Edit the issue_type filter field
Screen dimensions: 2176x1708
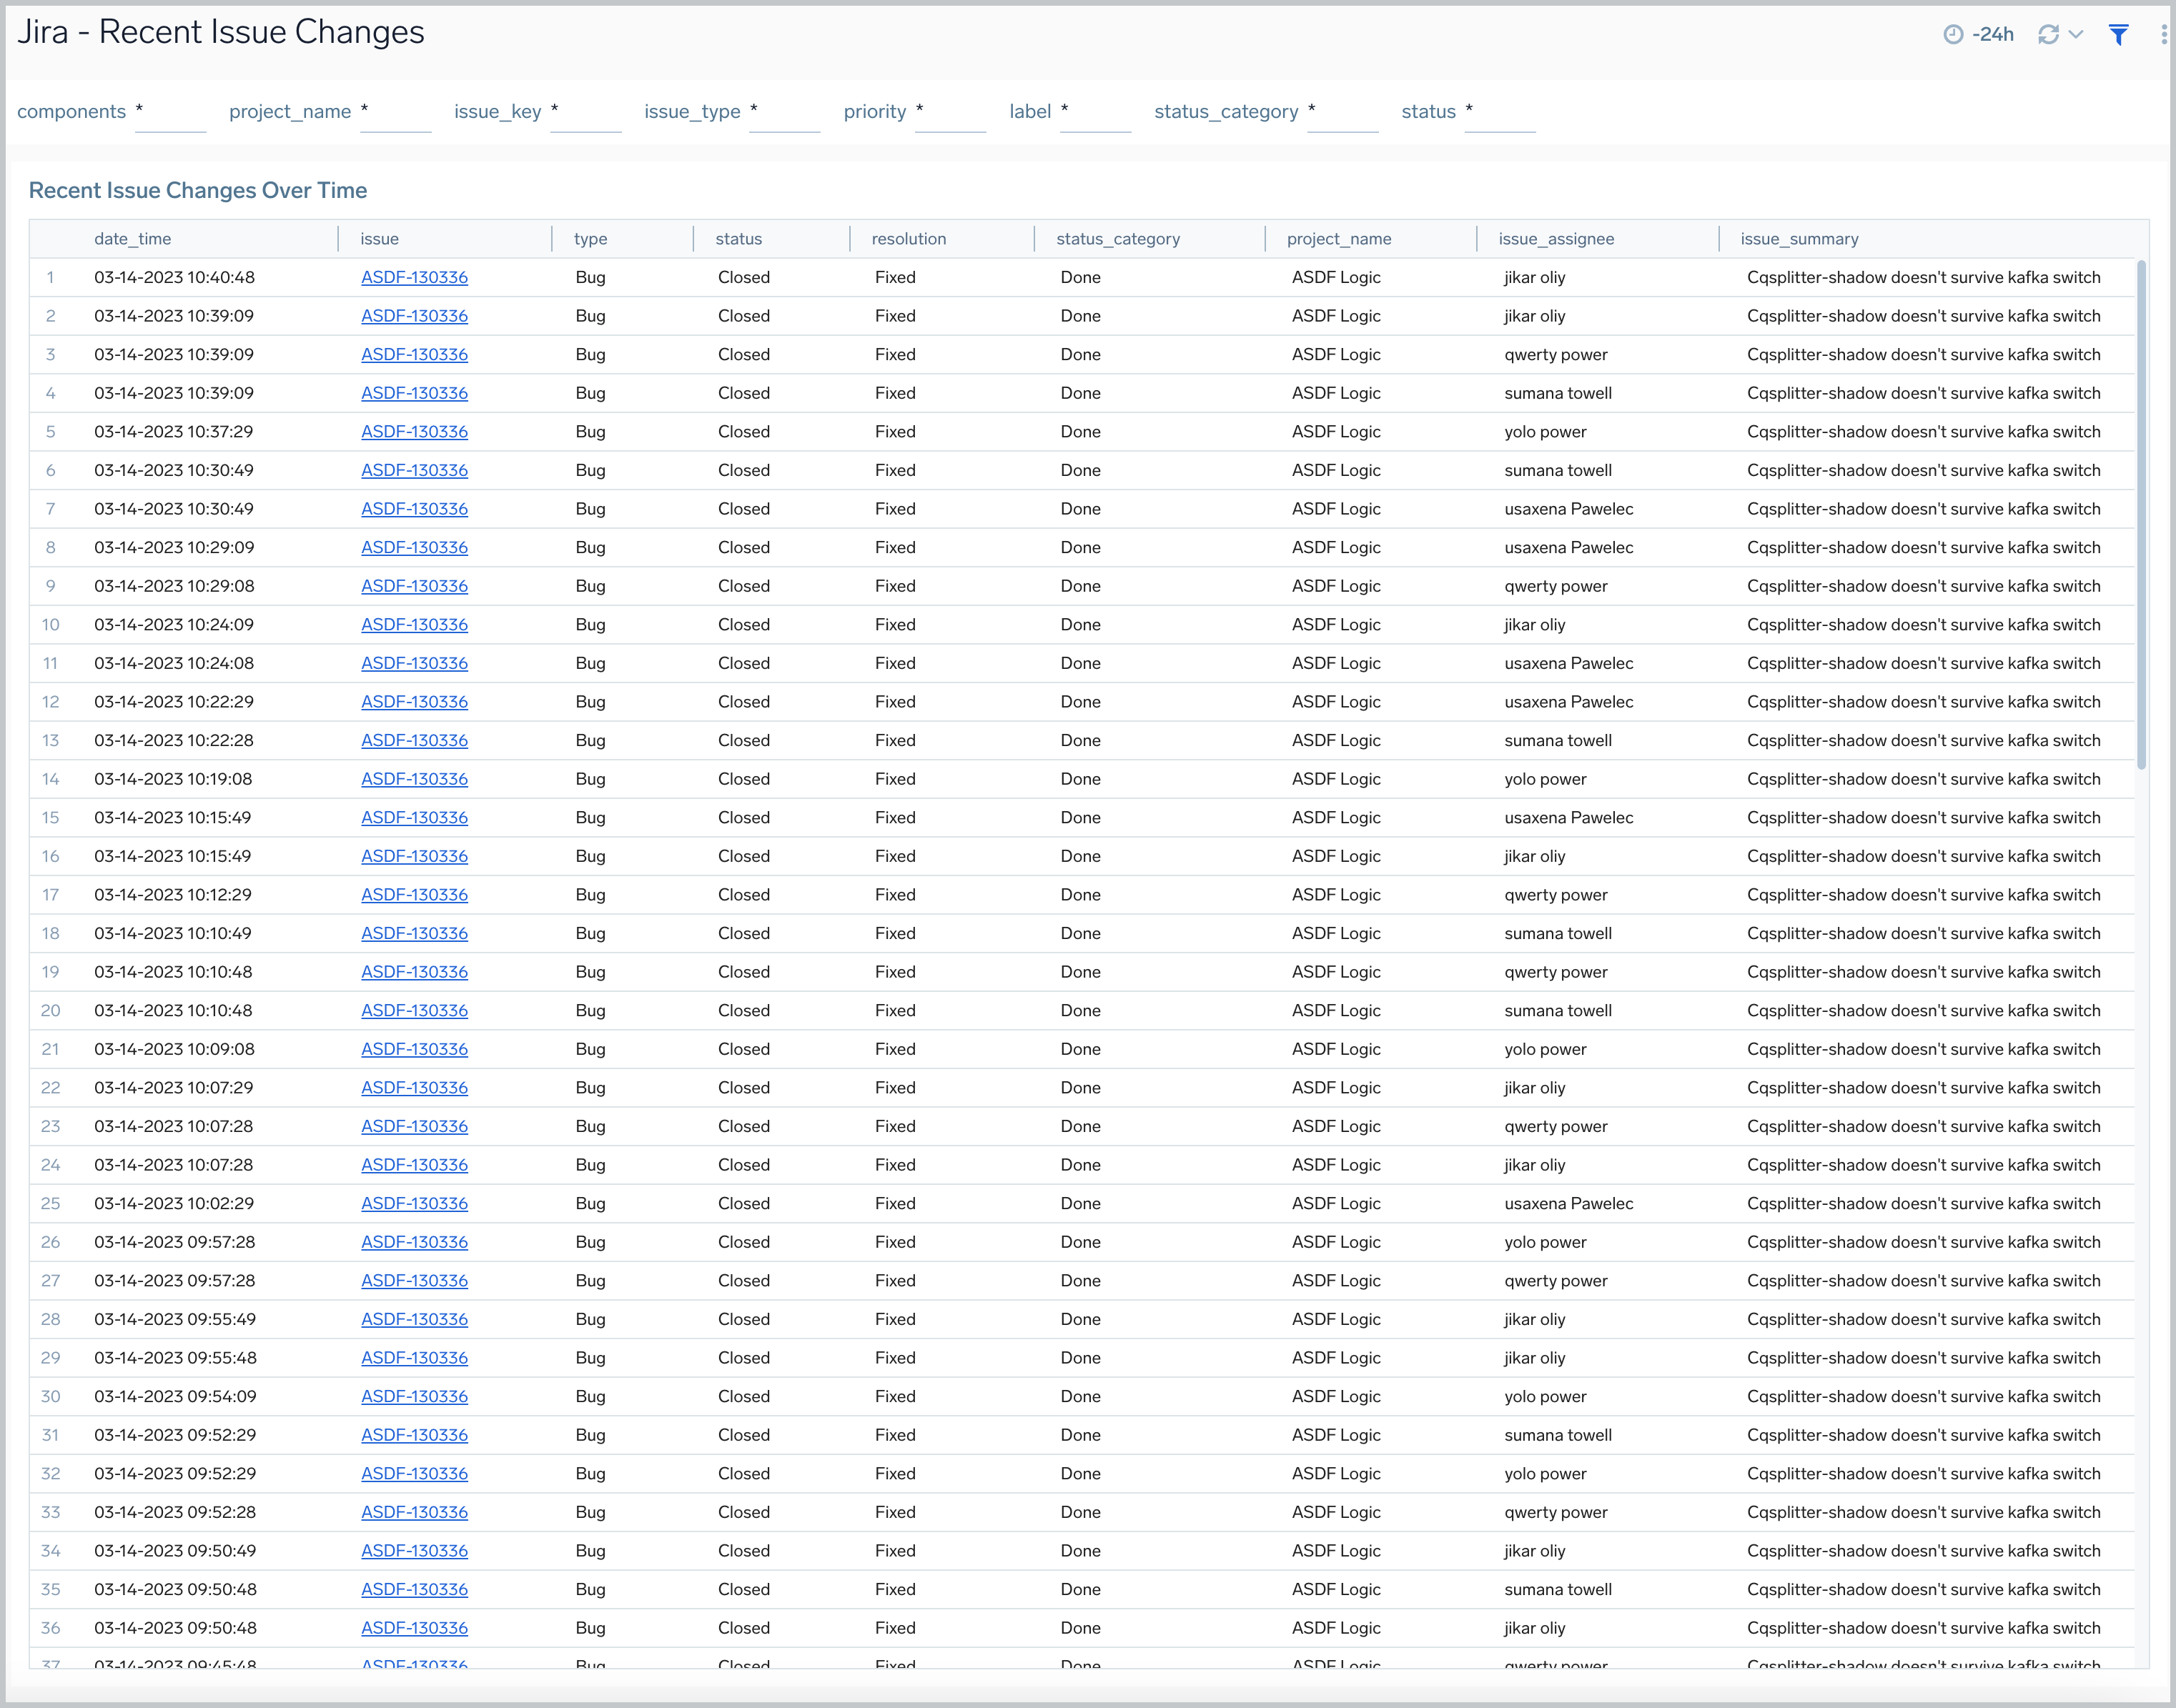pyautogui.click(x=785, y=112)
